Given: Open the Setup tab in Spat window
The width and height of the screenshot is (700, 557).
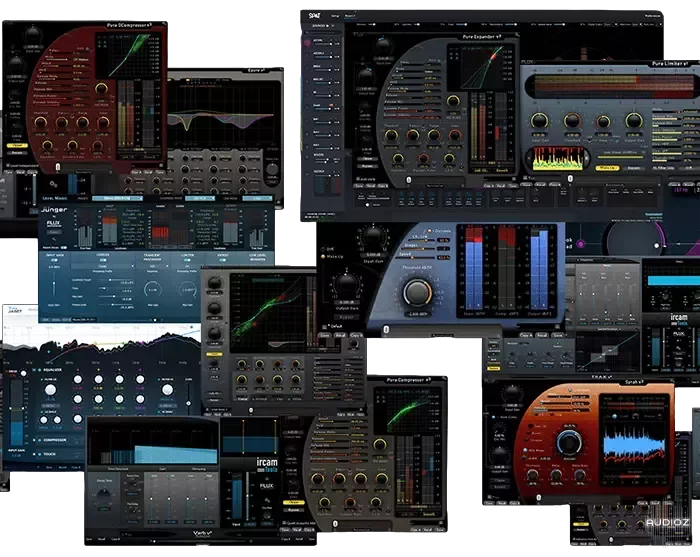Looking at the screenshot, I should click(x=335, y=16).
